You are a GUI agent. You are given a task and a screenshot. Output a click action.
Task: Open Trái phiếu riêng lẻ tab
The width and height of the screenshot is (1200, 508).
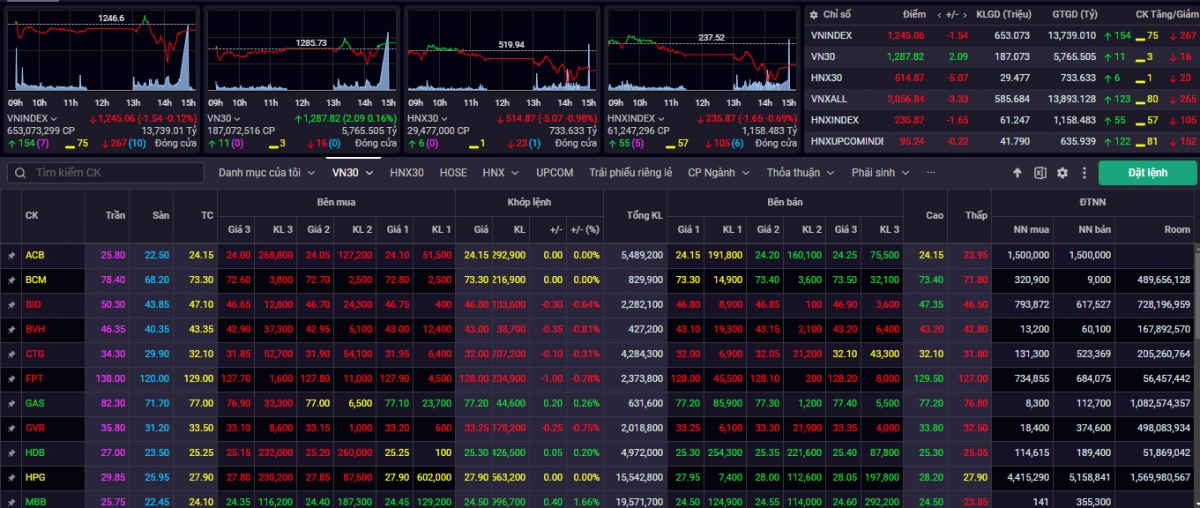(630, 172)
